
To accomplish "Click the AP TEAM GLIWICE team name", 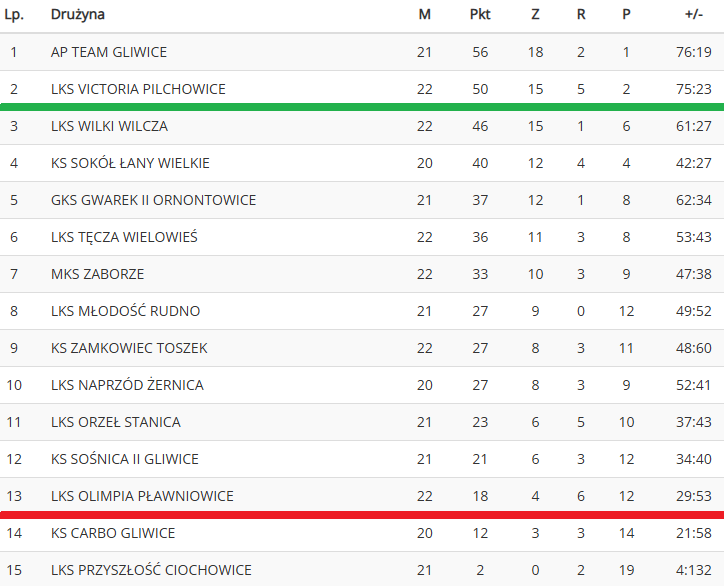I will coord(109,52).
